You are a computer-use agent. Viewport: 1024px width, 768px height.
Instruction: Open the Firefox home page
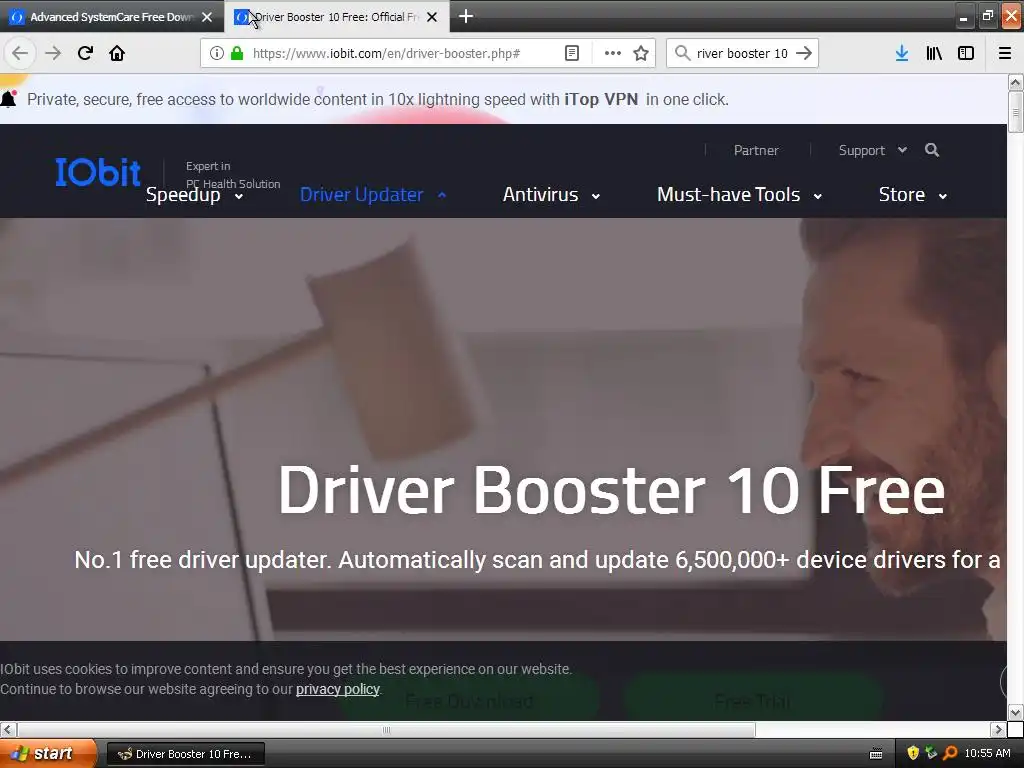117,53
